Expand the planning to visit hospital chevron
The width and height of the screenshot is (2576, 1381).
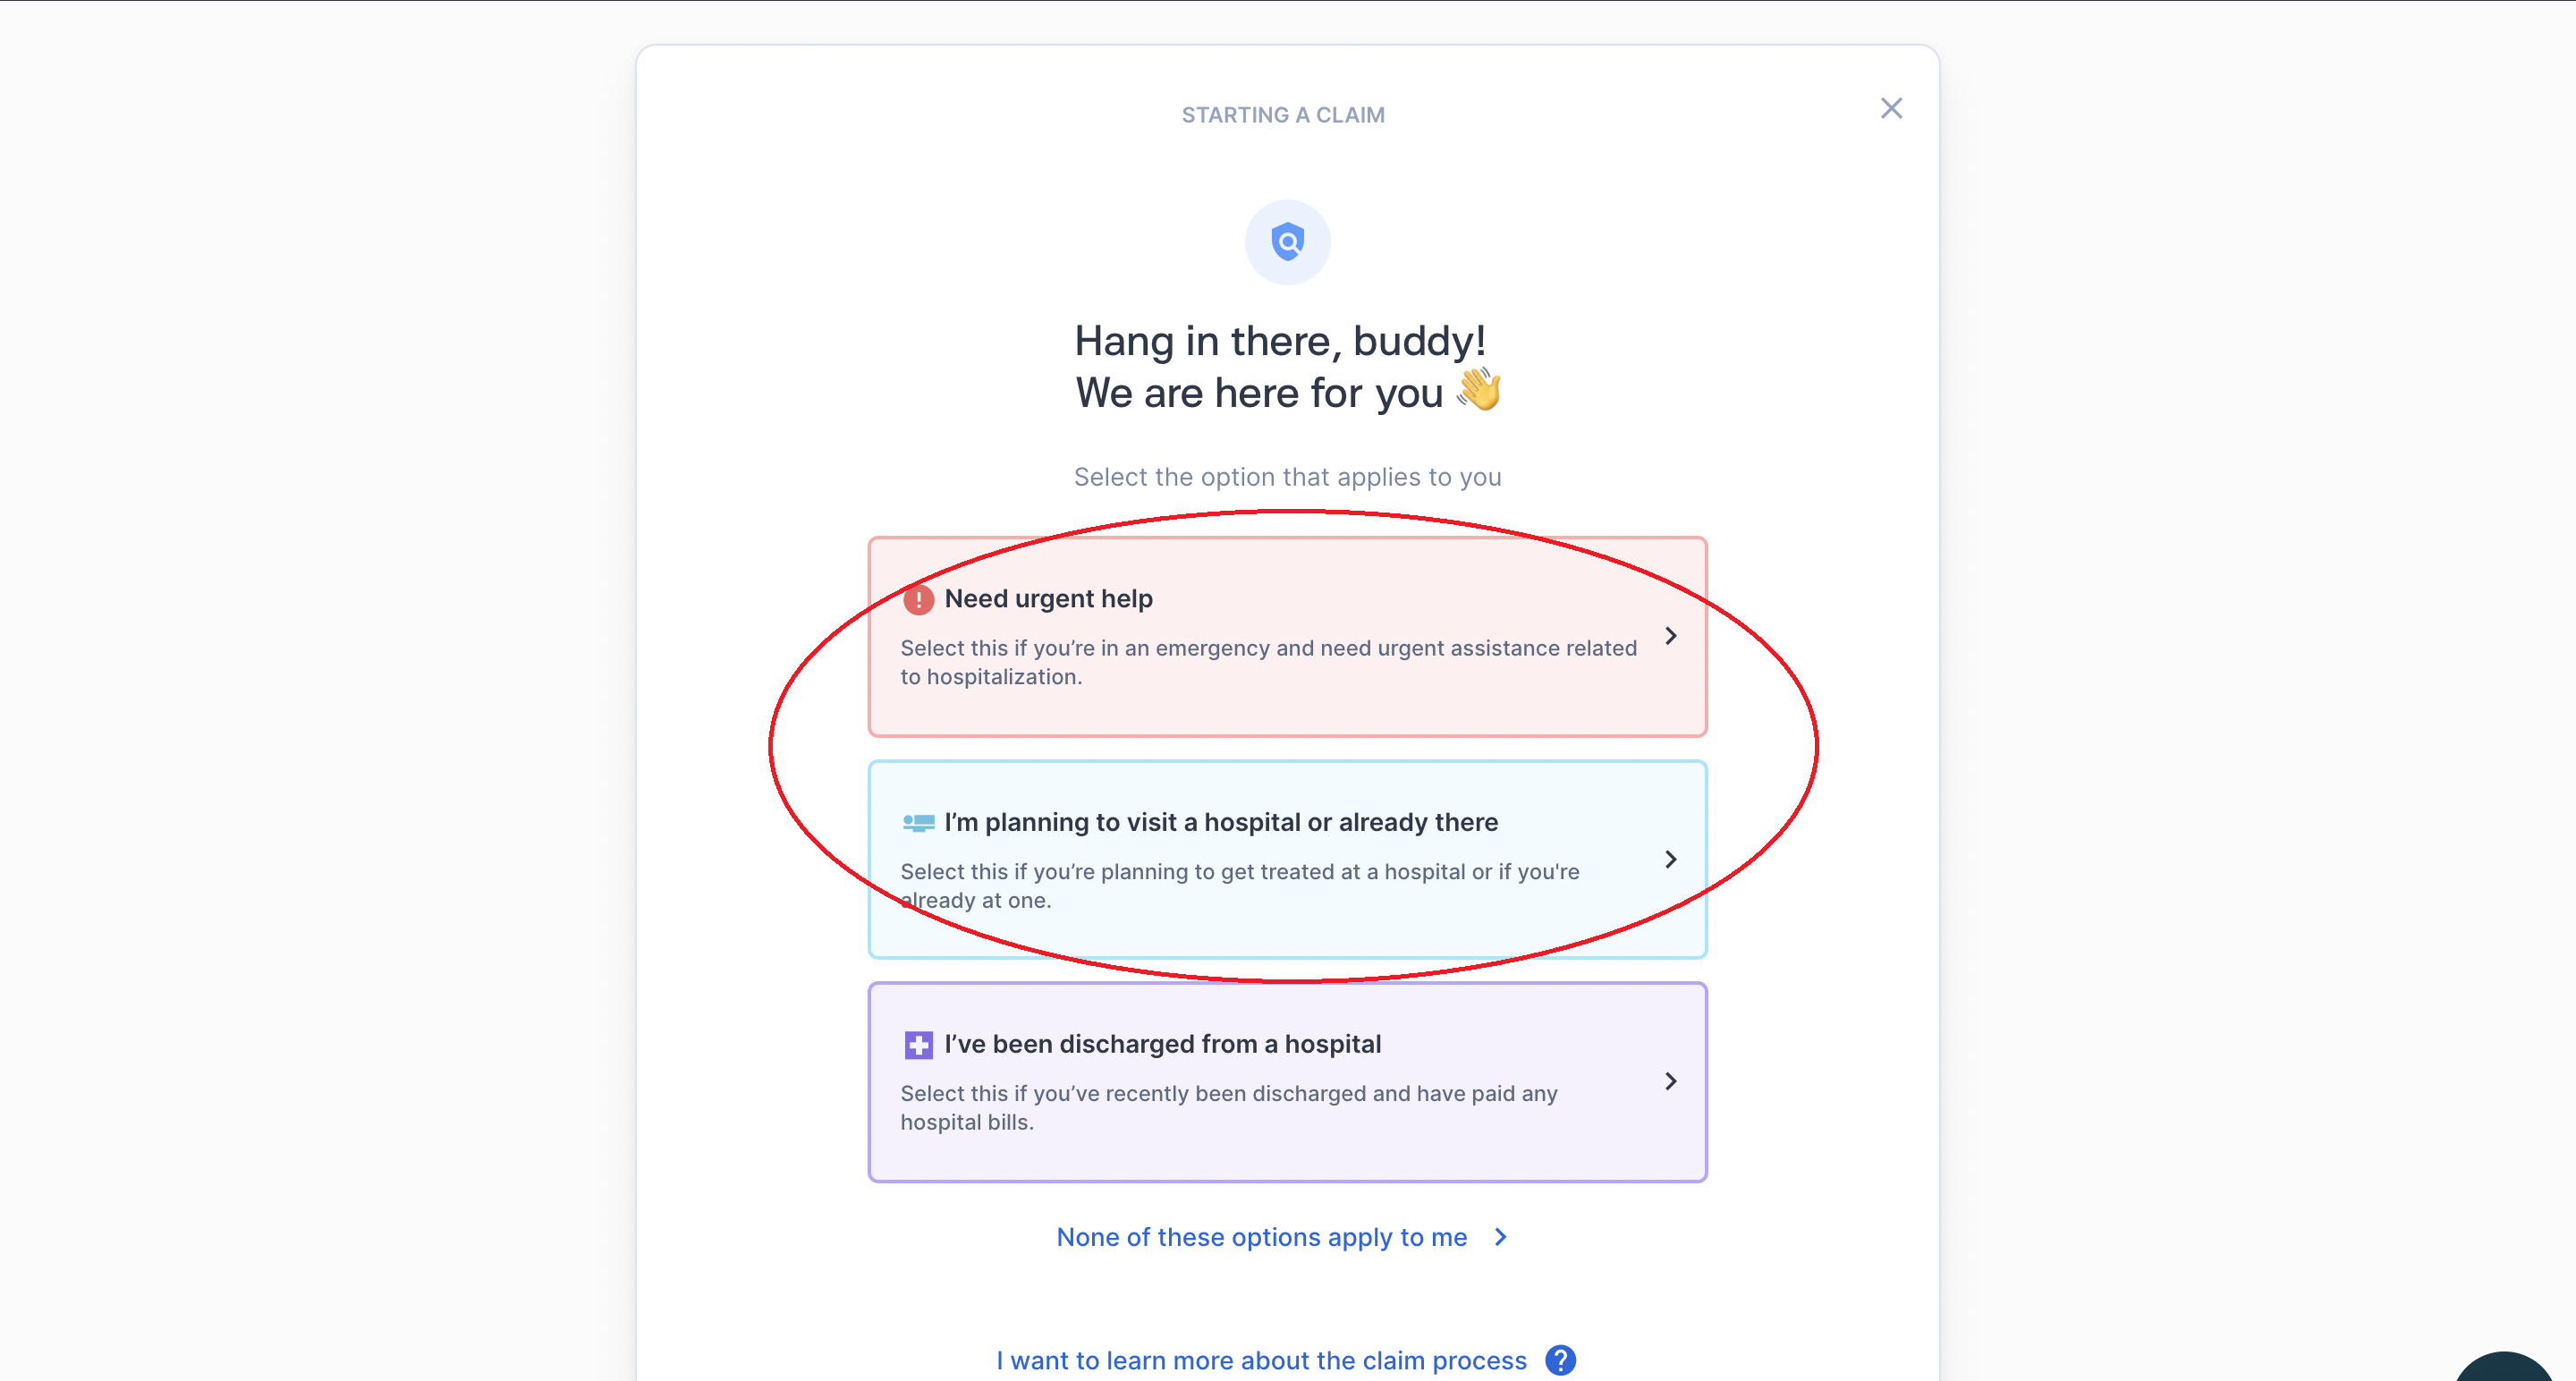tap(1670, 859)
